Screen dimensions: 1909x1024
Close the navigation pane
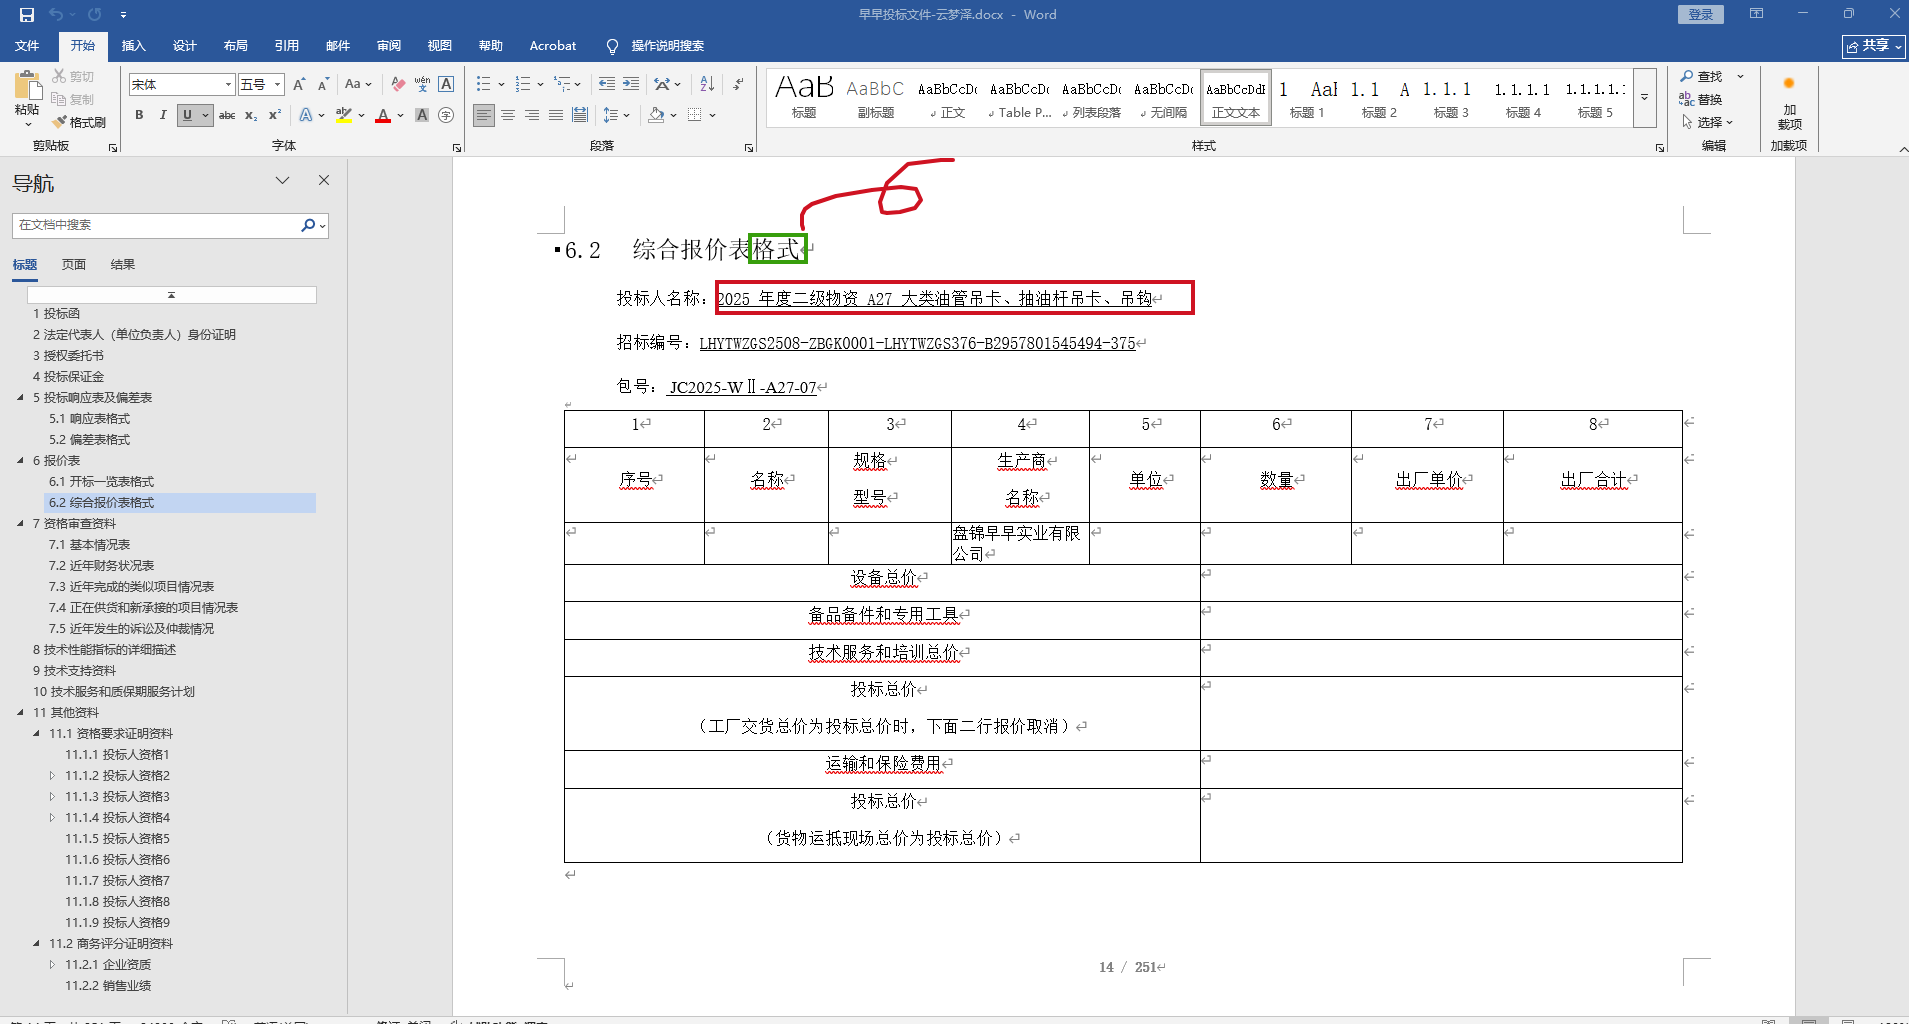[x=324, y=180]
